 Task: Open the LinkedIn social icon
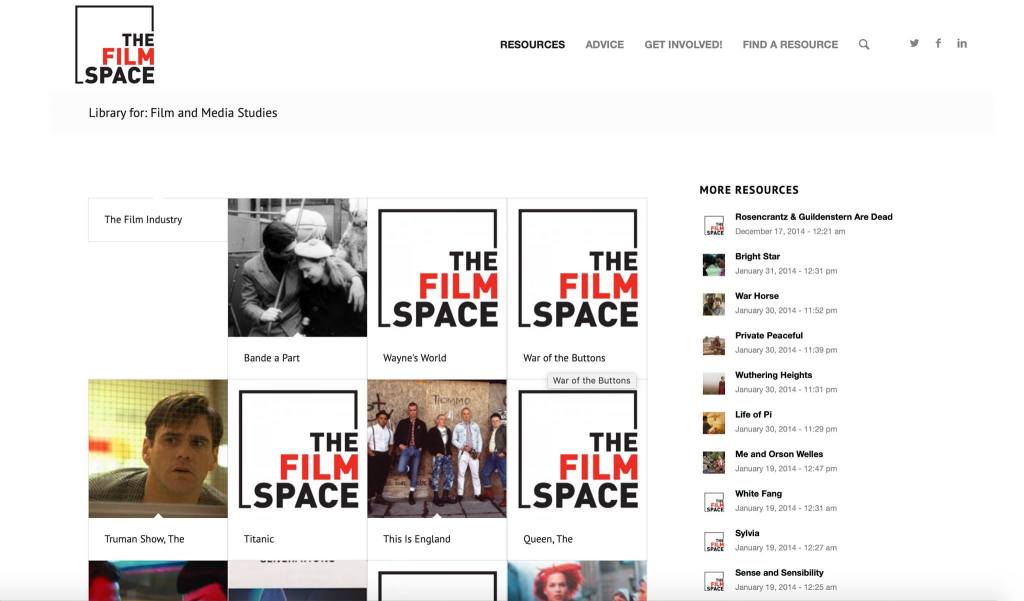point(962,43)
